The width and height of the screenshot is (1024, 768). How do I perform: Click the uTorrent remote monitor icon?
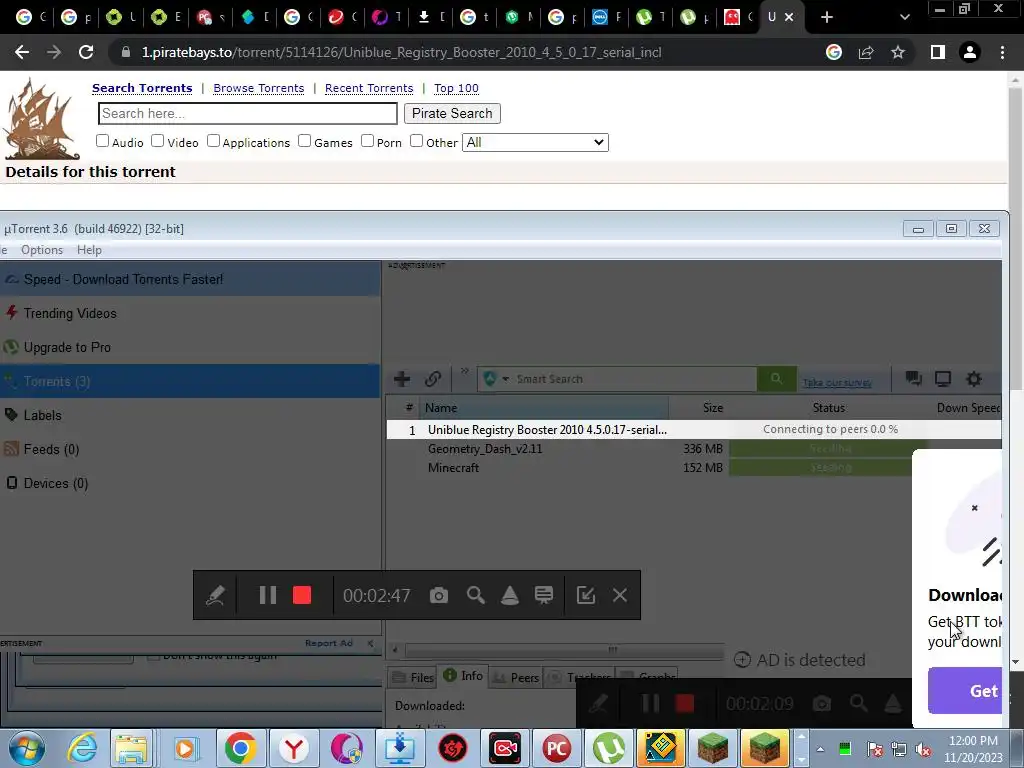point(942,379)
